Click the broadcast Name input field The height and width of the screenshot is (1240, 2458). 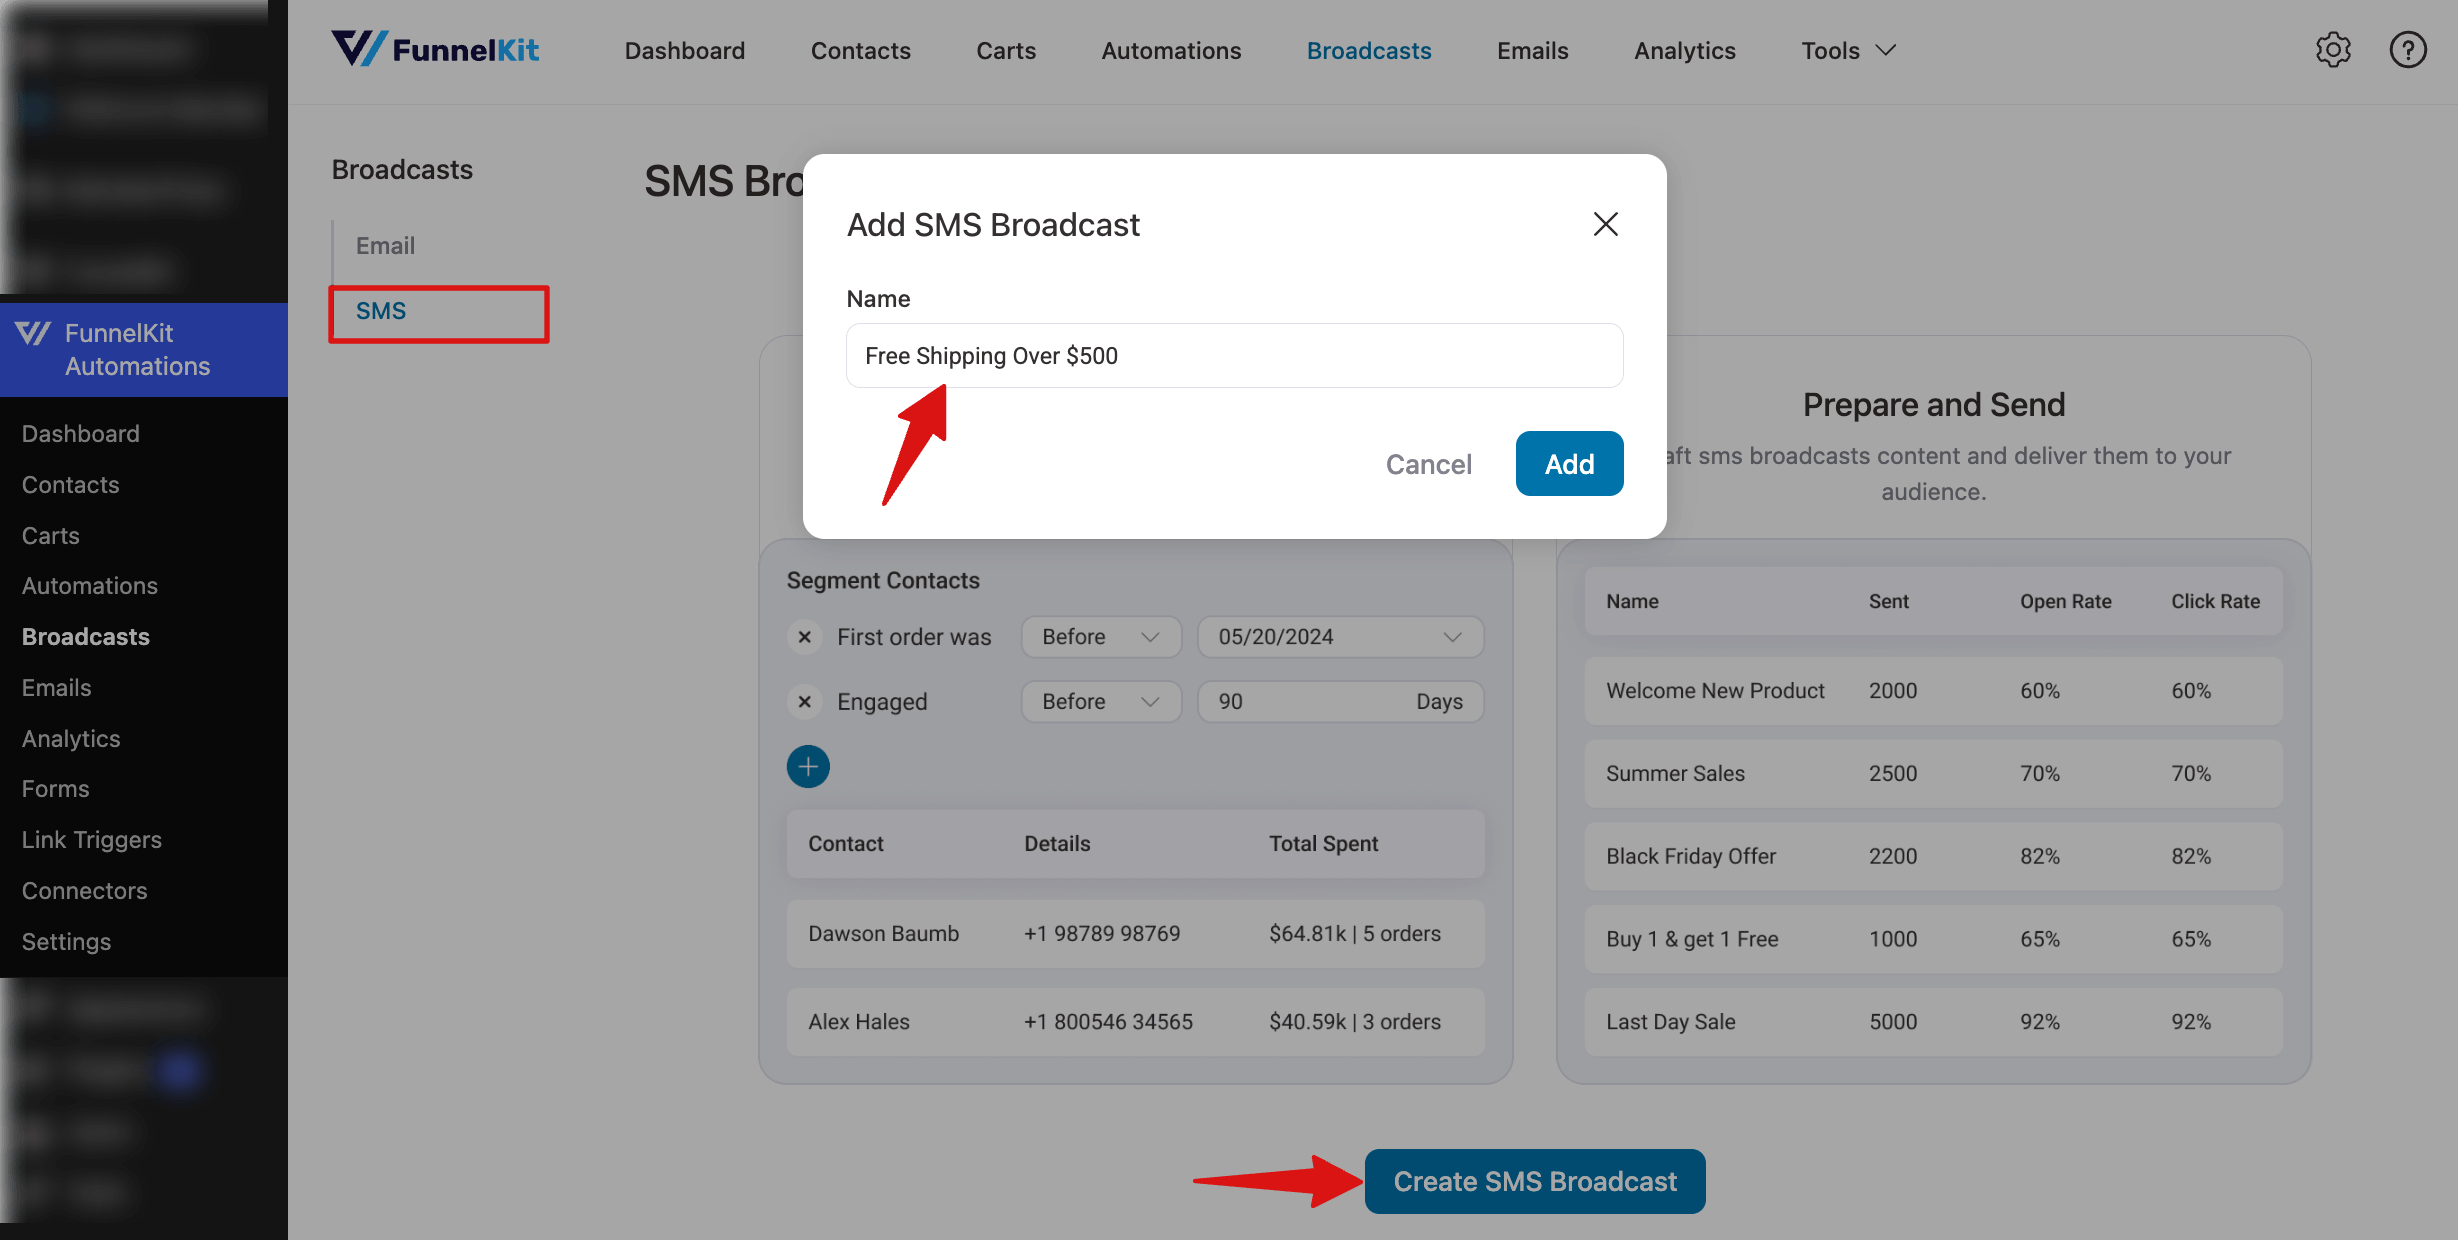1233,355
